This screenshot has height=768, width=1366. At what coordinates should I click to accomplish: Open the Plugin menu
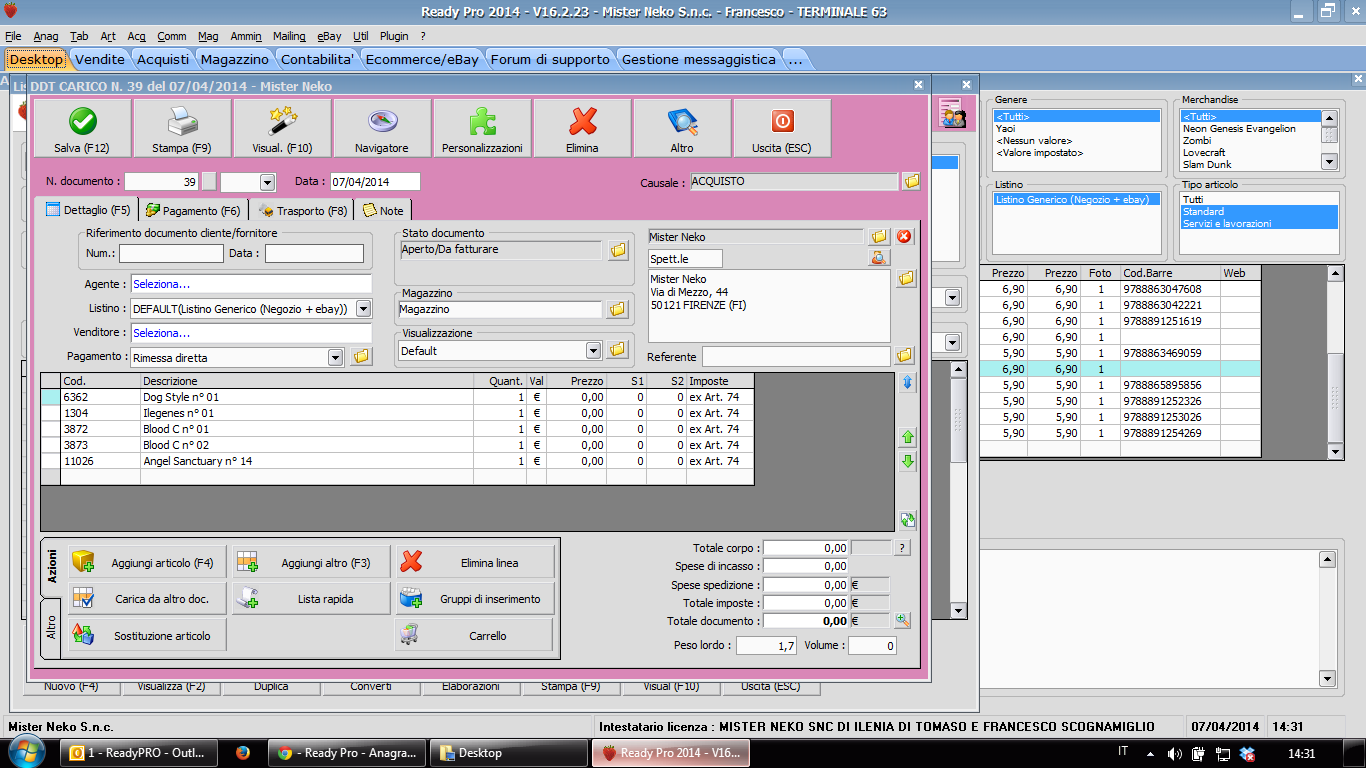[394, 36]
